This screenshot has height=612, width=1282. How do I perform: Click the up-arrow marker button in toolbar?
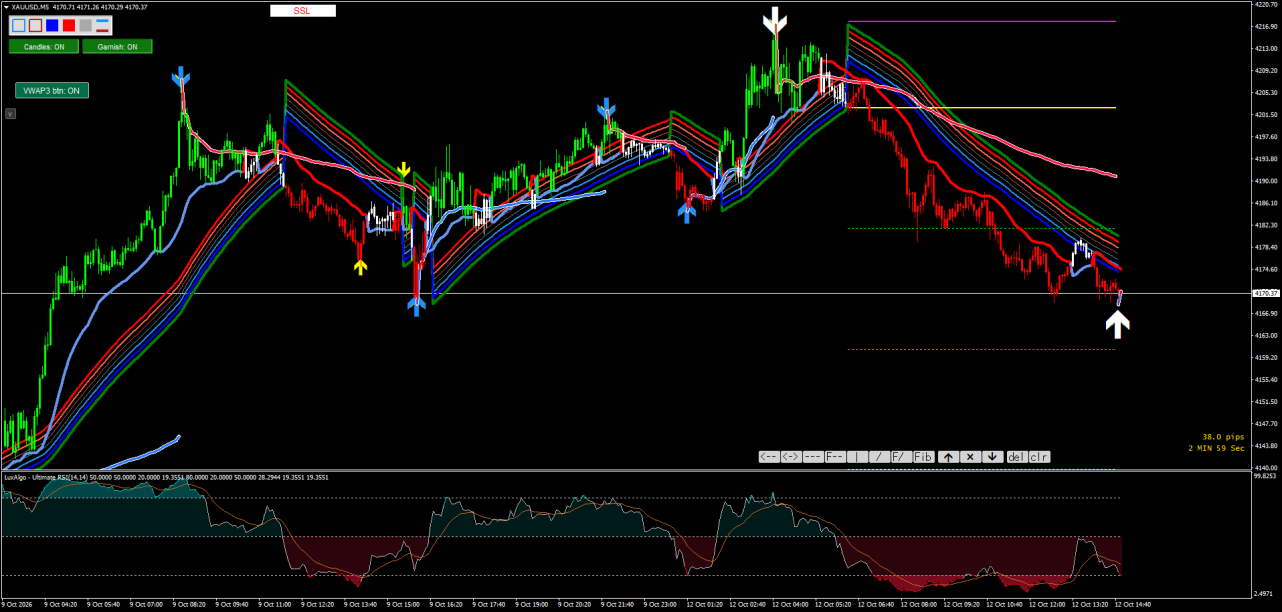[x=947, y=457]
